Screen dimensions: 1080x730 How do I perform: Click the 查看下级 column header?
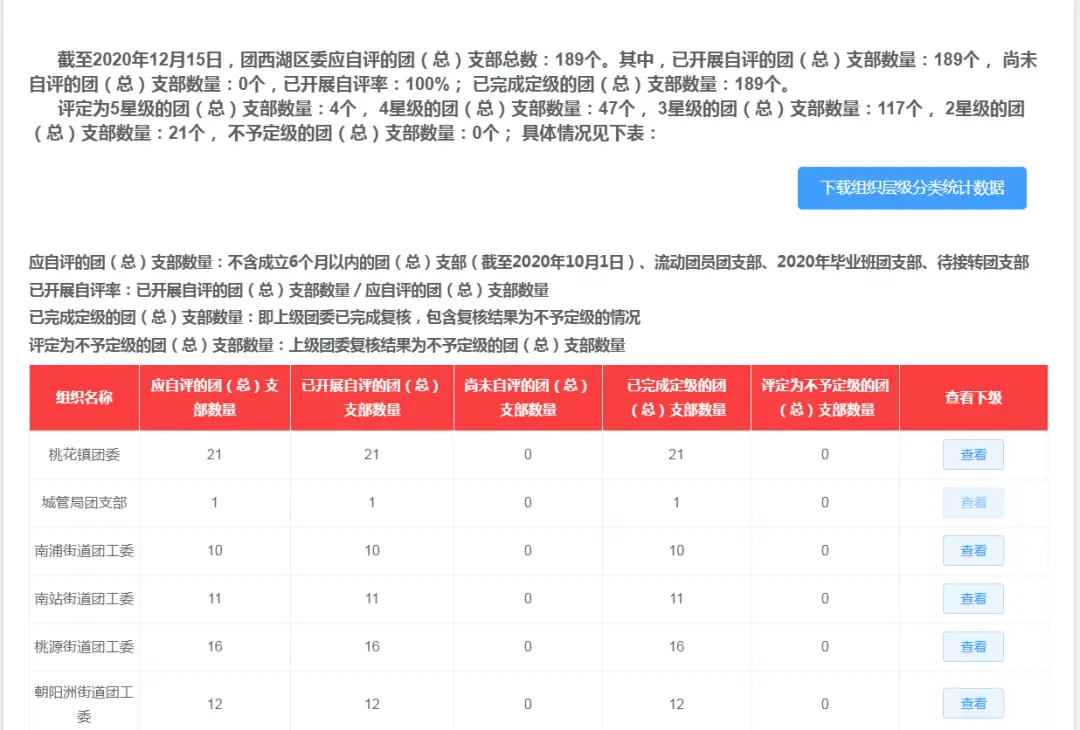(973, 397)
